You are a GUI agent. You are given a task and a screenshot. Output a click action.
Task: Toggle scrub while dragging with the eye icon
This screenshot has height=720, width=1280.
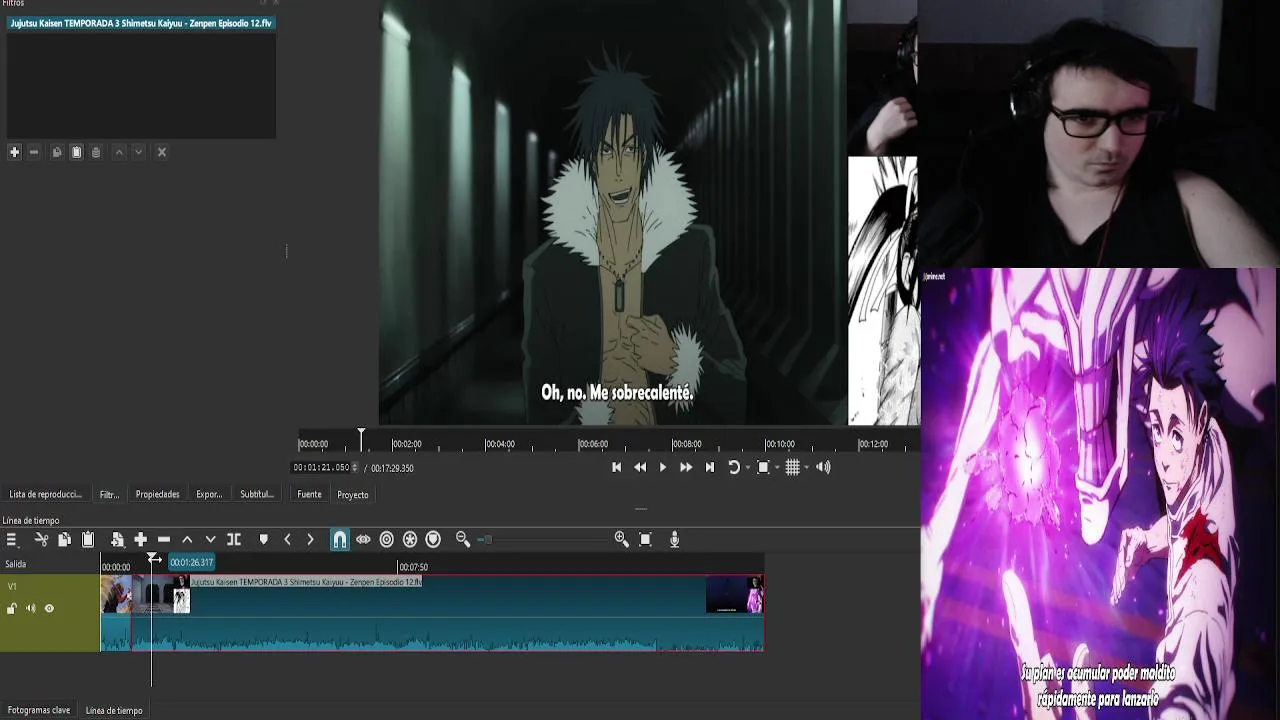click(363, 539)
